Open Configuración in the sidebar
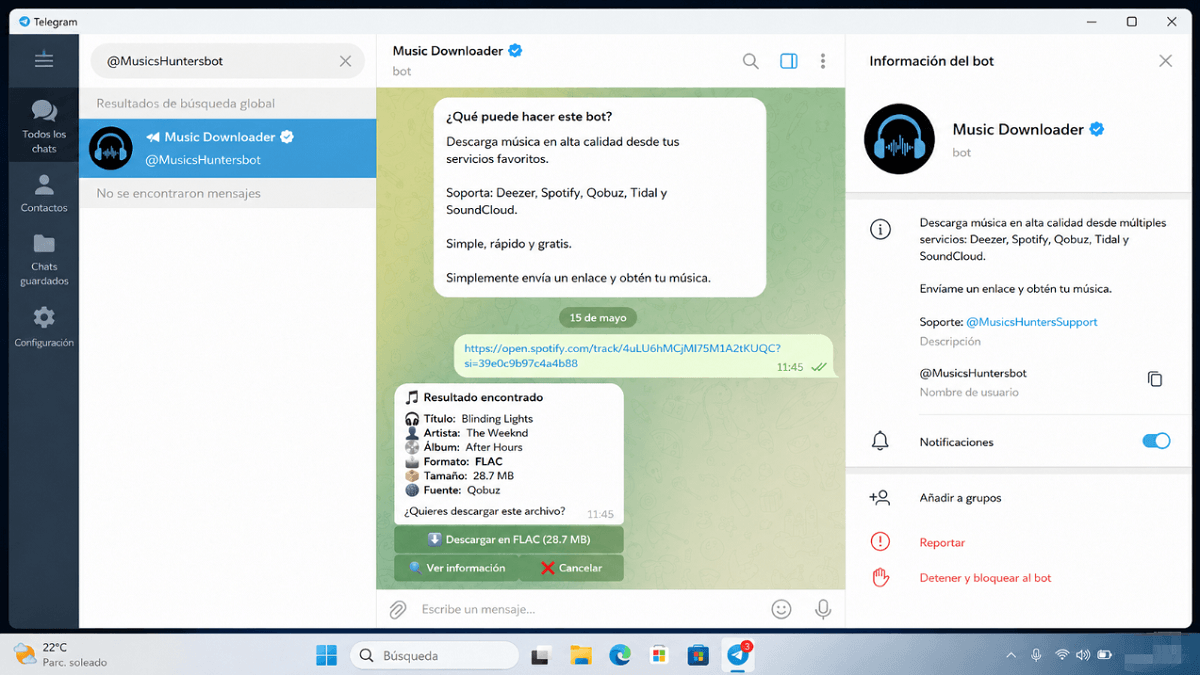Viewport: 1200px width, 675px height. (x=44, y=327)
